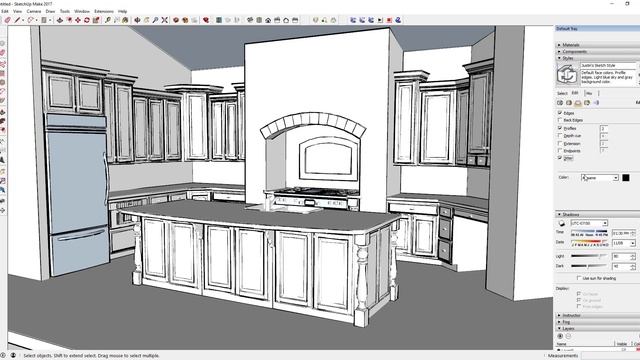
Task: Expand the Materials panel
Action: [x=598, y=45]
